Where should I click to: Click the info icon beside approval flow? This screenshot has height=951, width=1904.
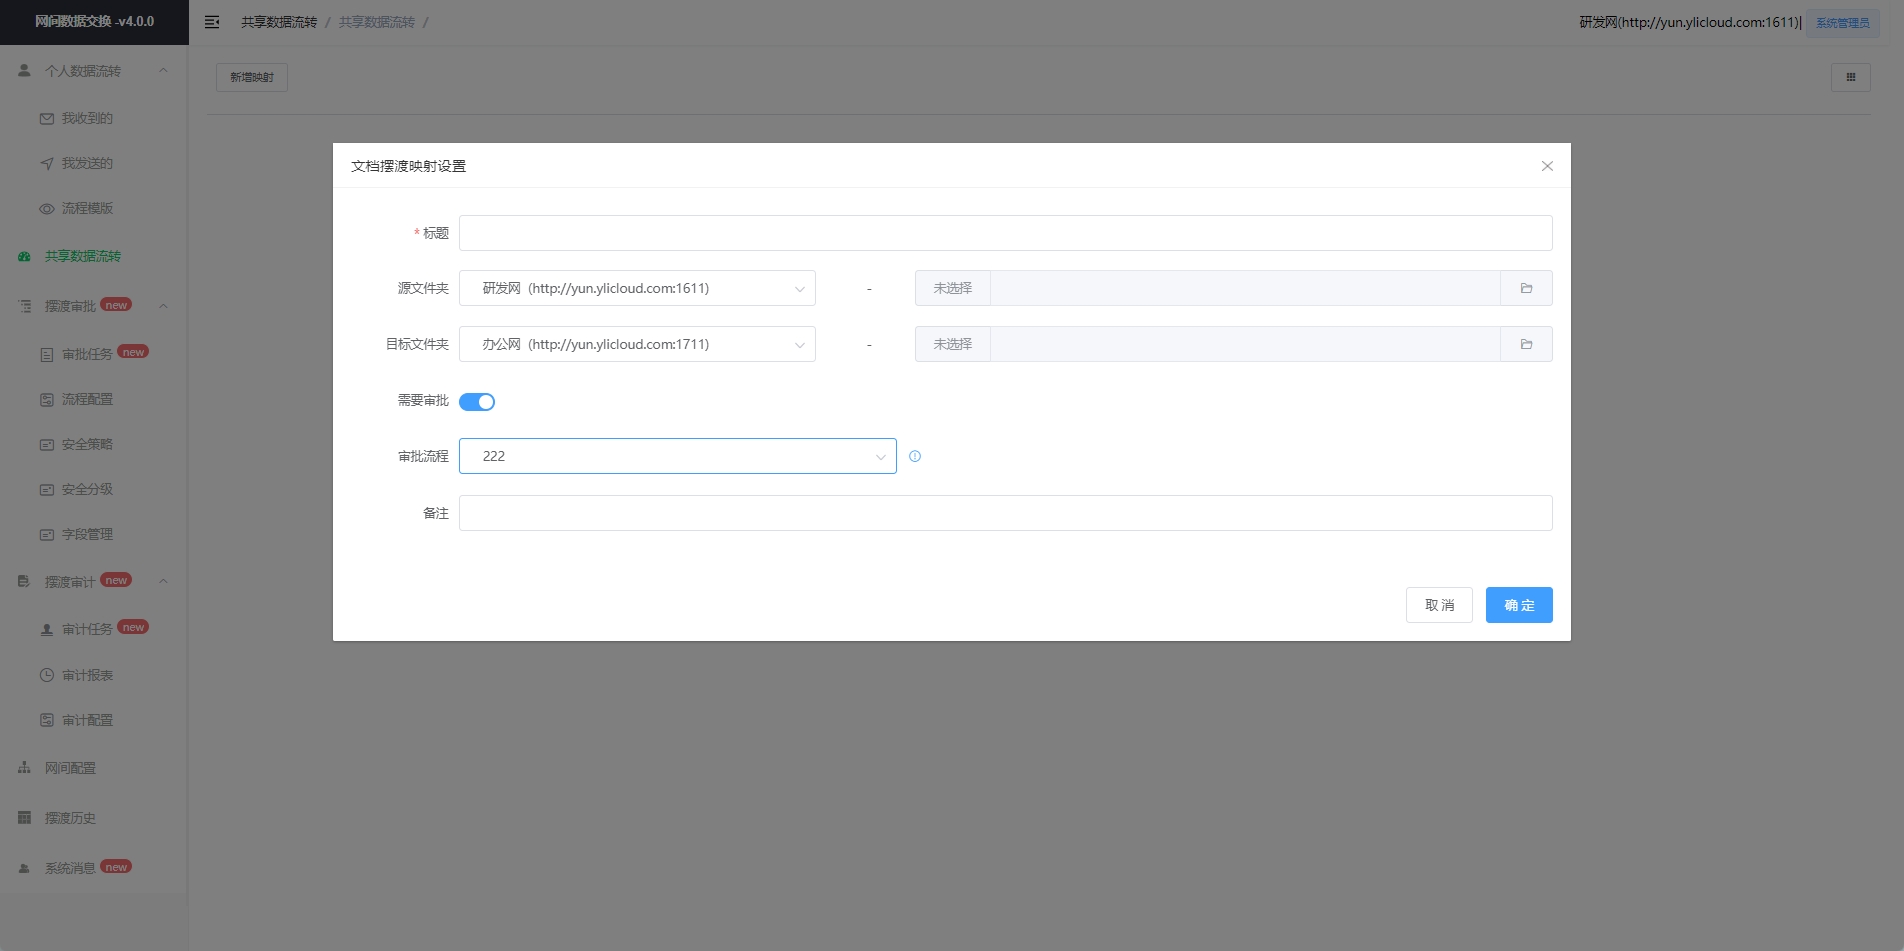pyautogui.click(x=915, y=456)
